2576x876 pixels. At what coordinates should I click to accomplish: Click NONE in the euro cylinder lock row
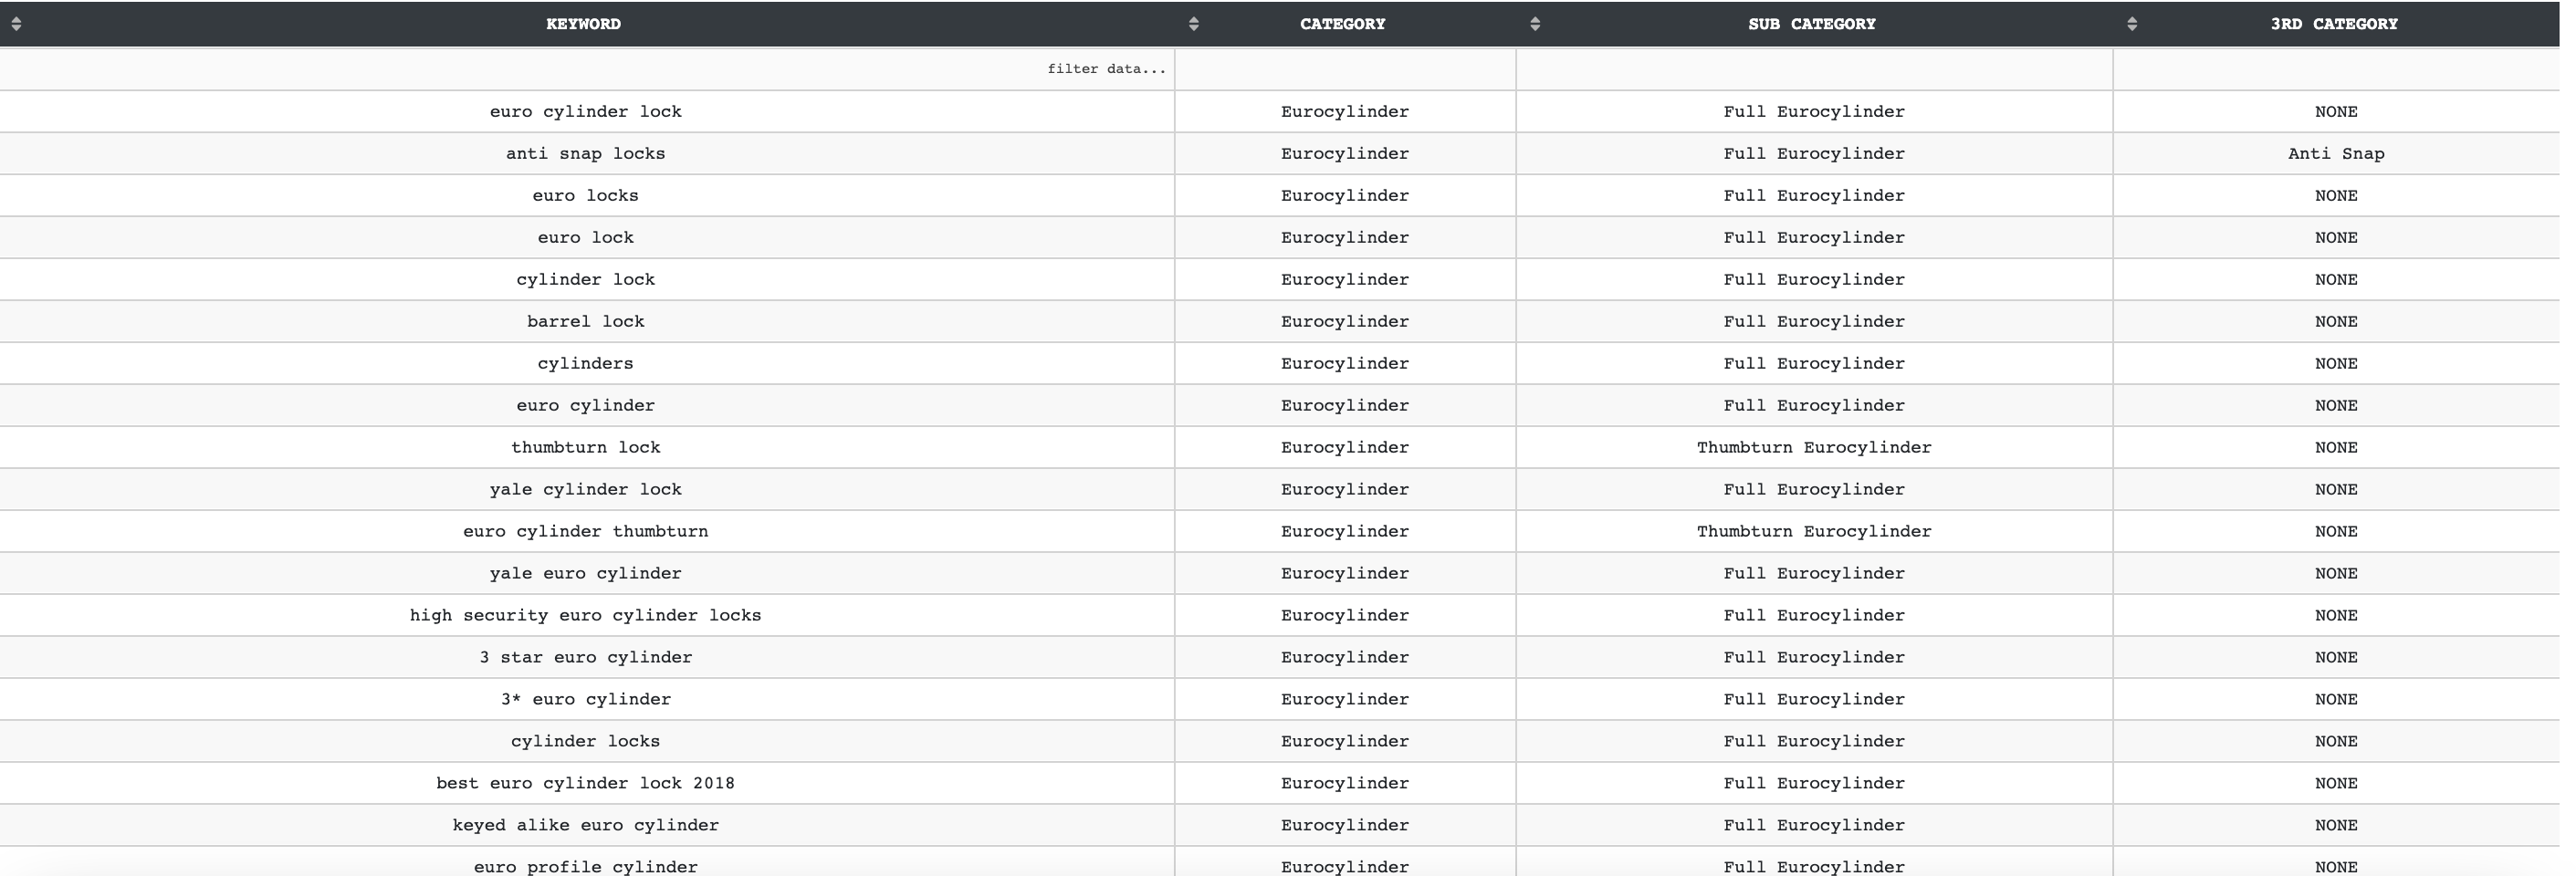tap(2336, 111)
